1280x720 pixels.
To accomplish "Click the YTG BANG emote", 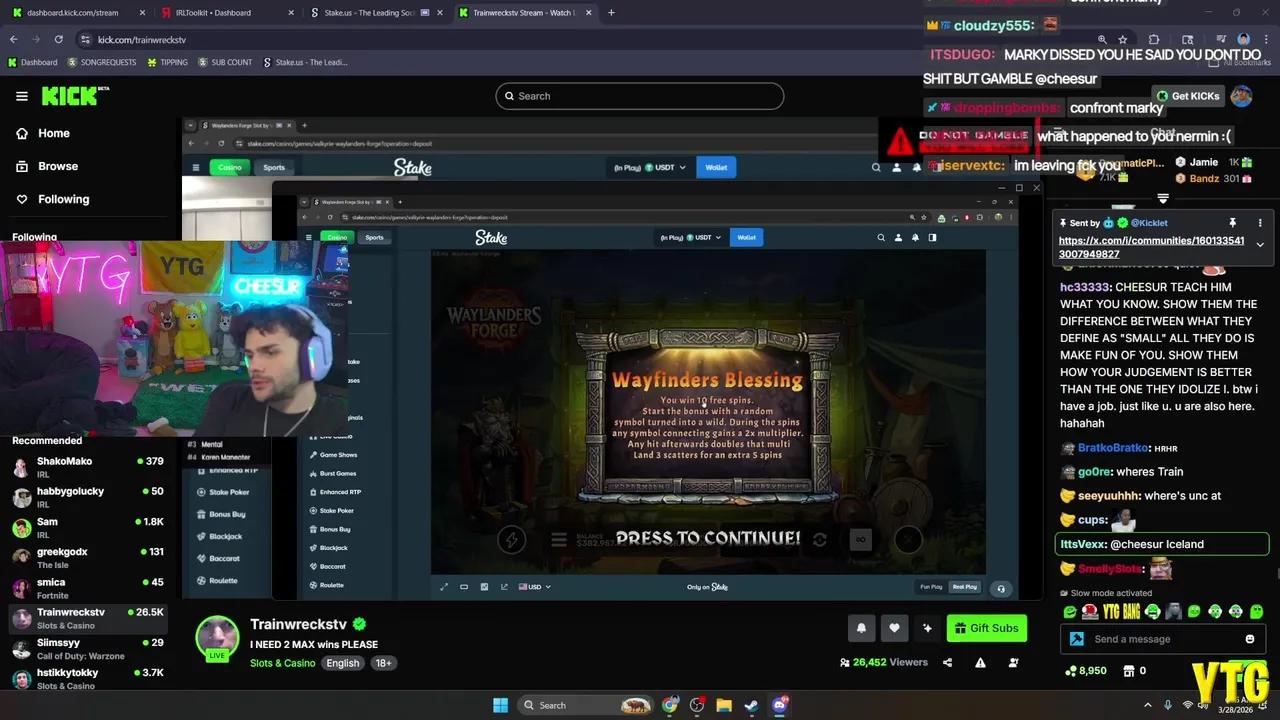I will click(x=1120, y=611).
